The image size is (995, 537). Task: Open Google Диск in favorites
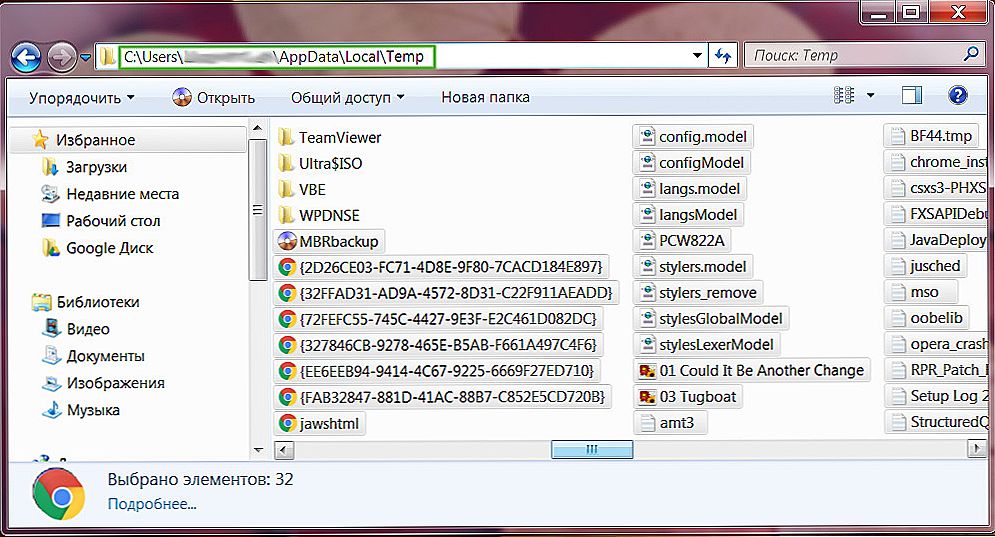pyautogui.click(x=98, y=248)
